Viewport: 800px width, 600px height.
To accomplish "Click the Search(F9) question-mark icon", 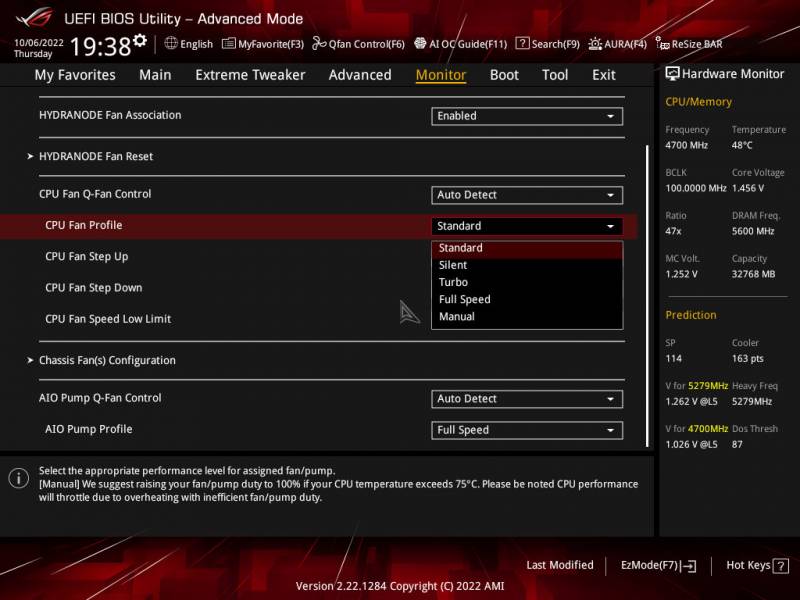I will click(522, 43).
